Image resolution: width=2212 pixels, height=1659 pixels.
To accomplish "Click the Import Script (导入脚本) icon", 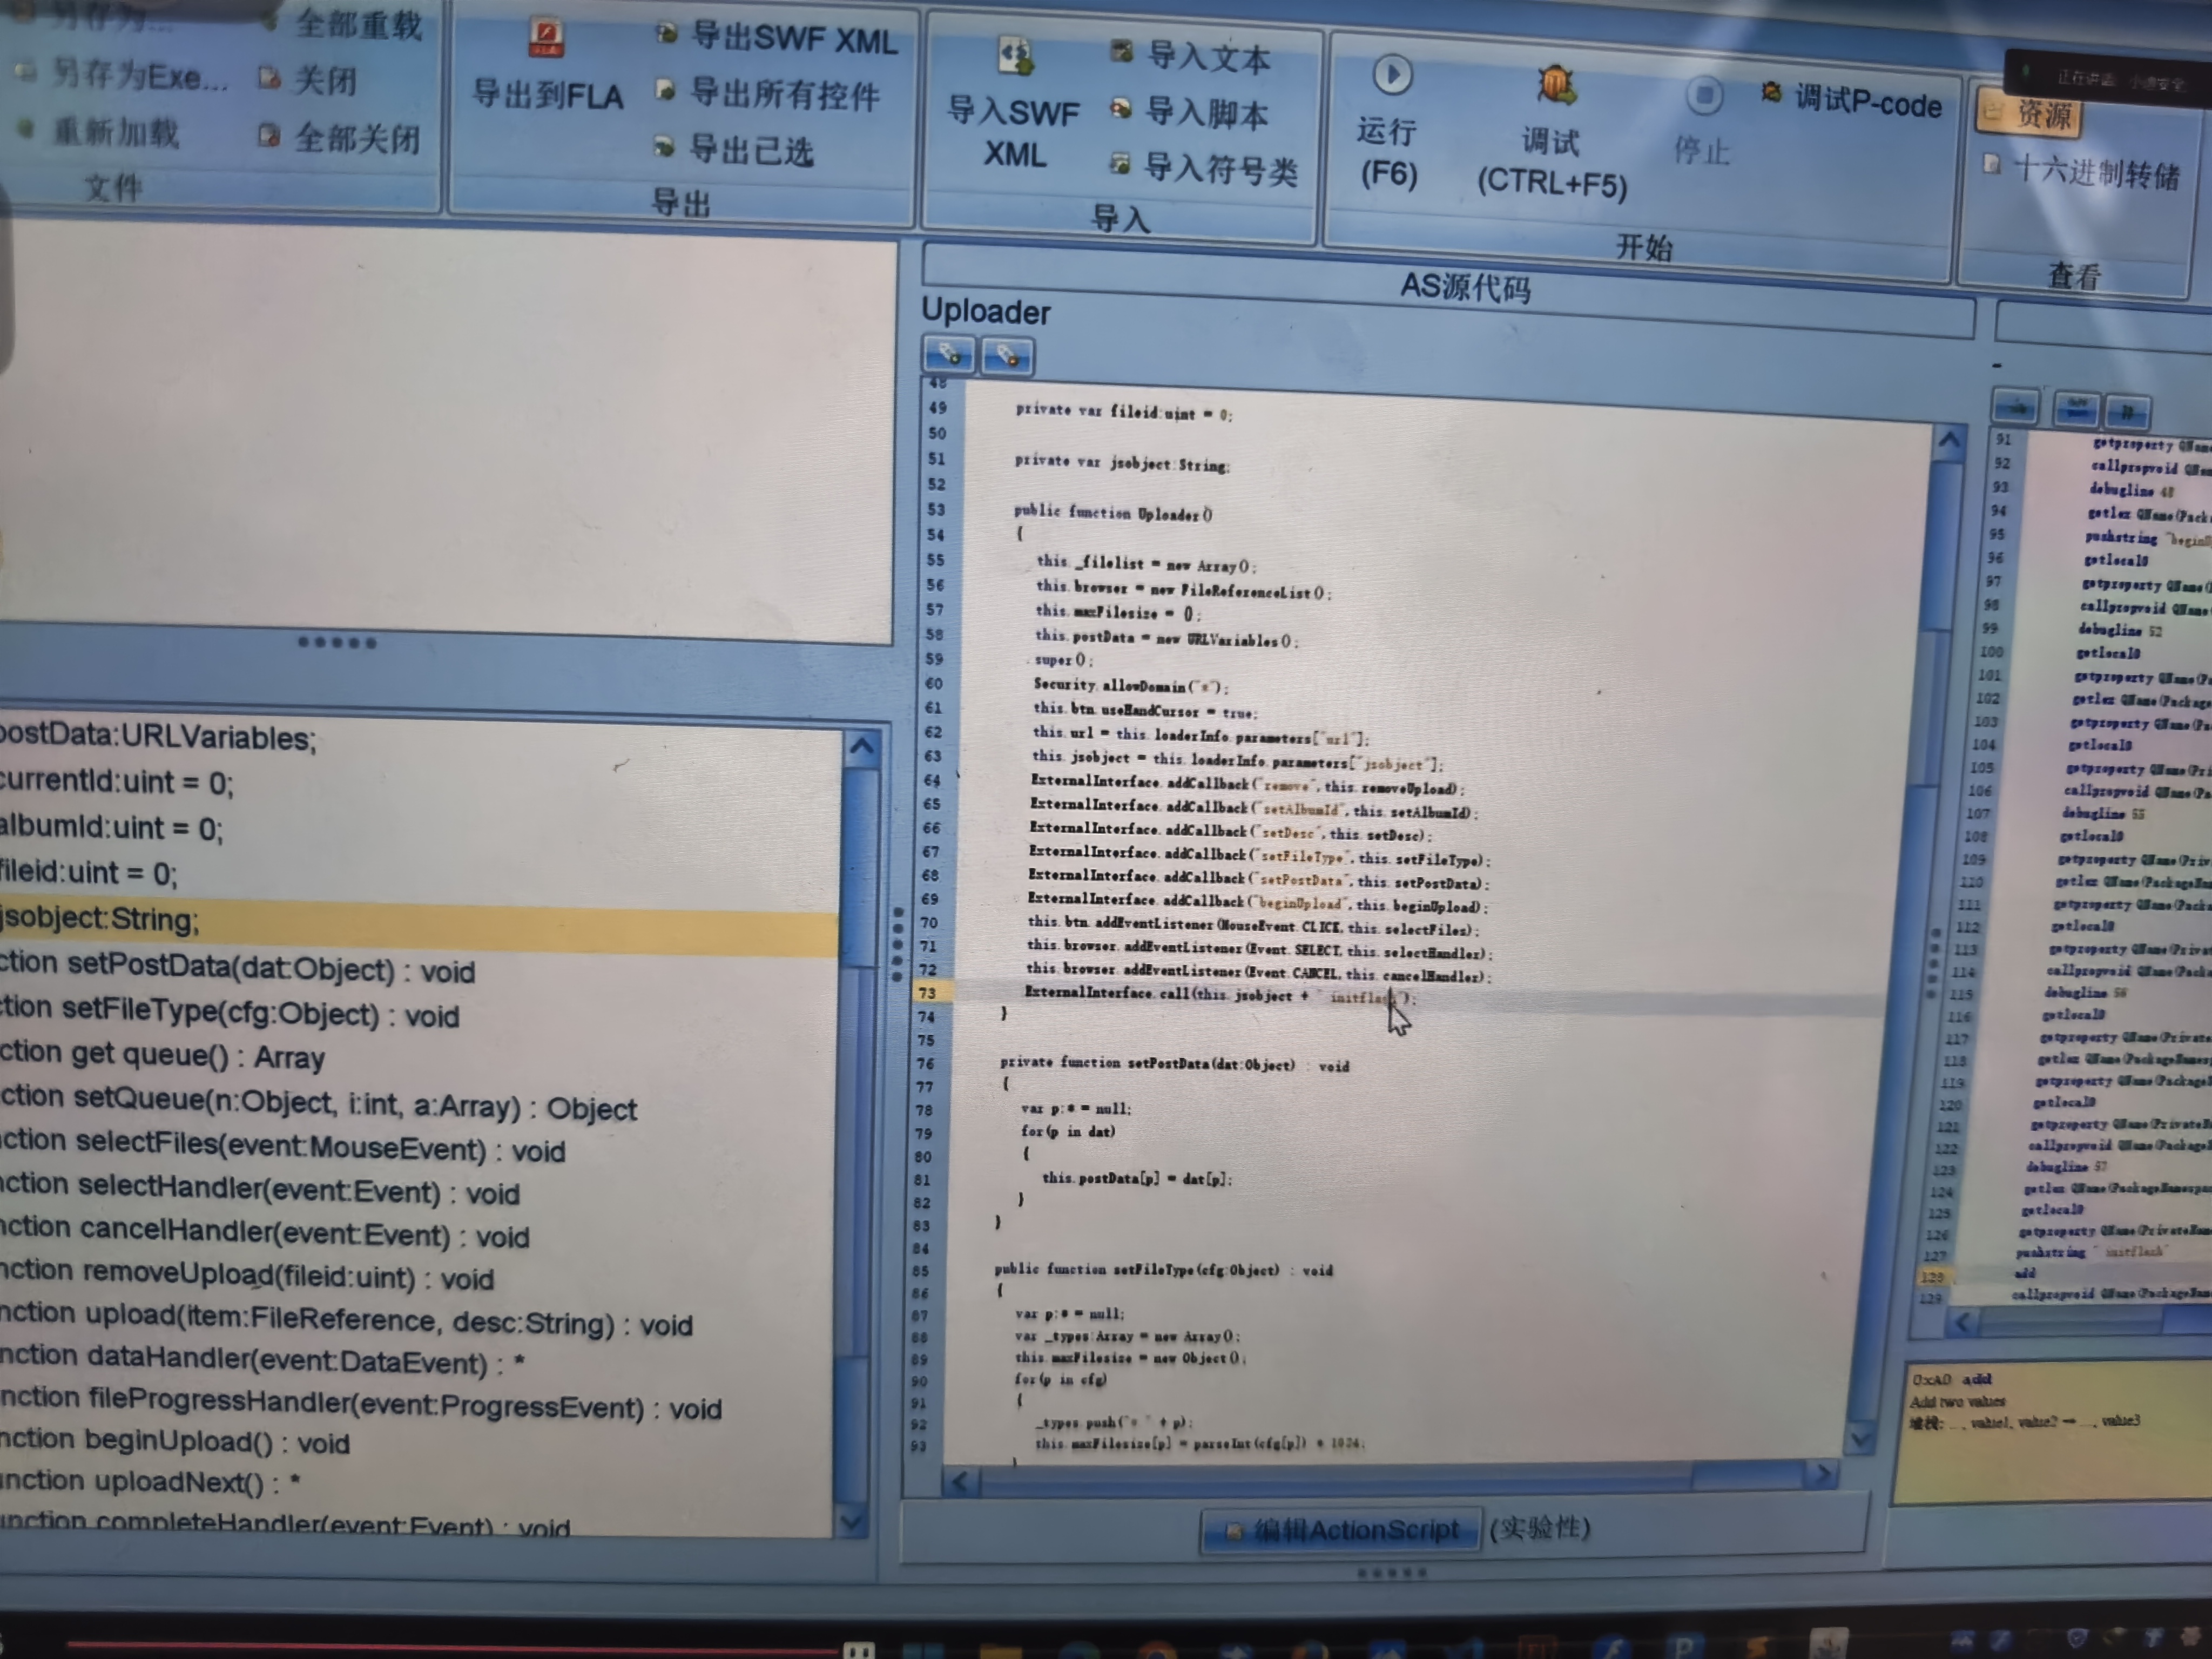I will (x=1122, y=108).
